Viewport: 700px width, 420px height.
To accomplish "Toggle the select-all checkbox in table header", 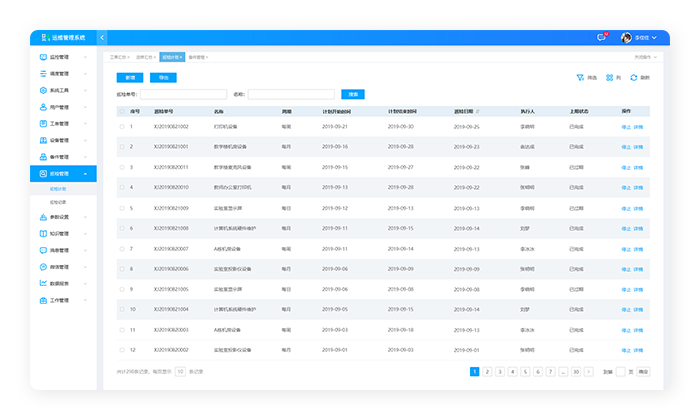I will point(122,111).
